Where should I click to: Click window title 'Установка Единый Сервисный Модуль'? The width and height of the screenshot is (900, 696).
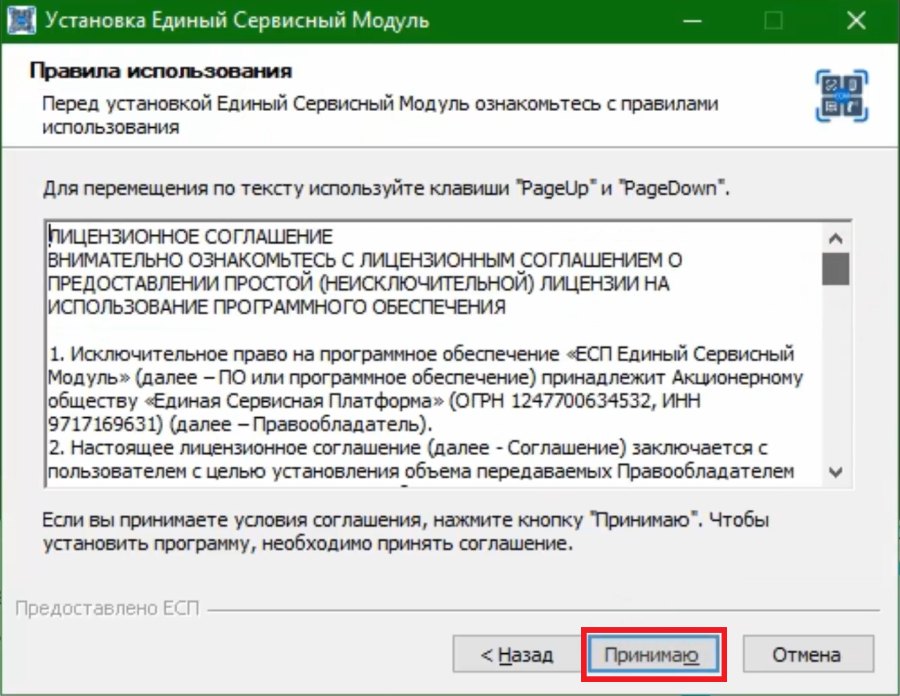point(237,21)
